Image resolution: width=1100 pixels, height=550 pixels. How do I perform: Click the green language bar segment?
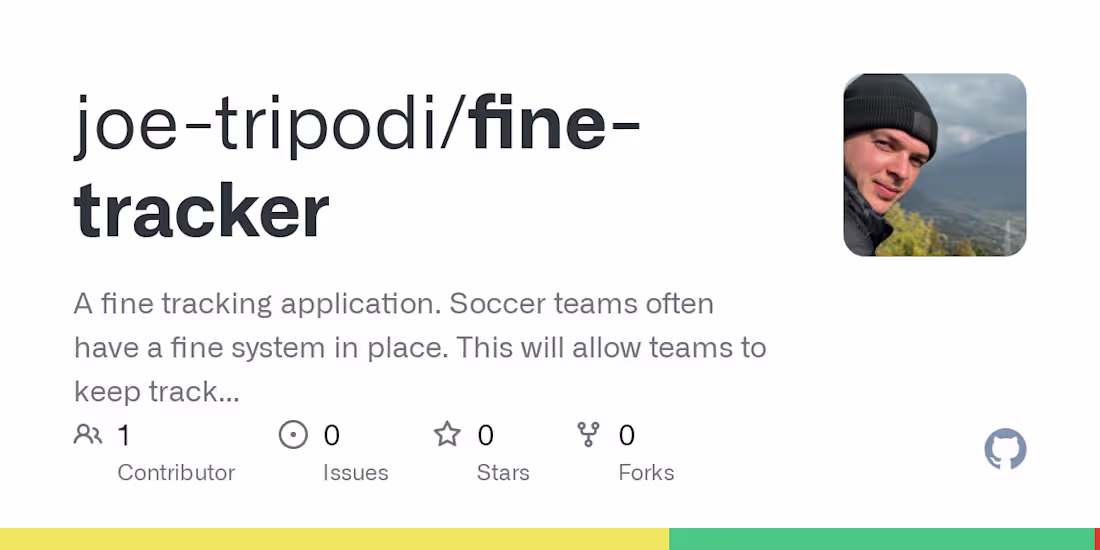[x=881, y=539]
